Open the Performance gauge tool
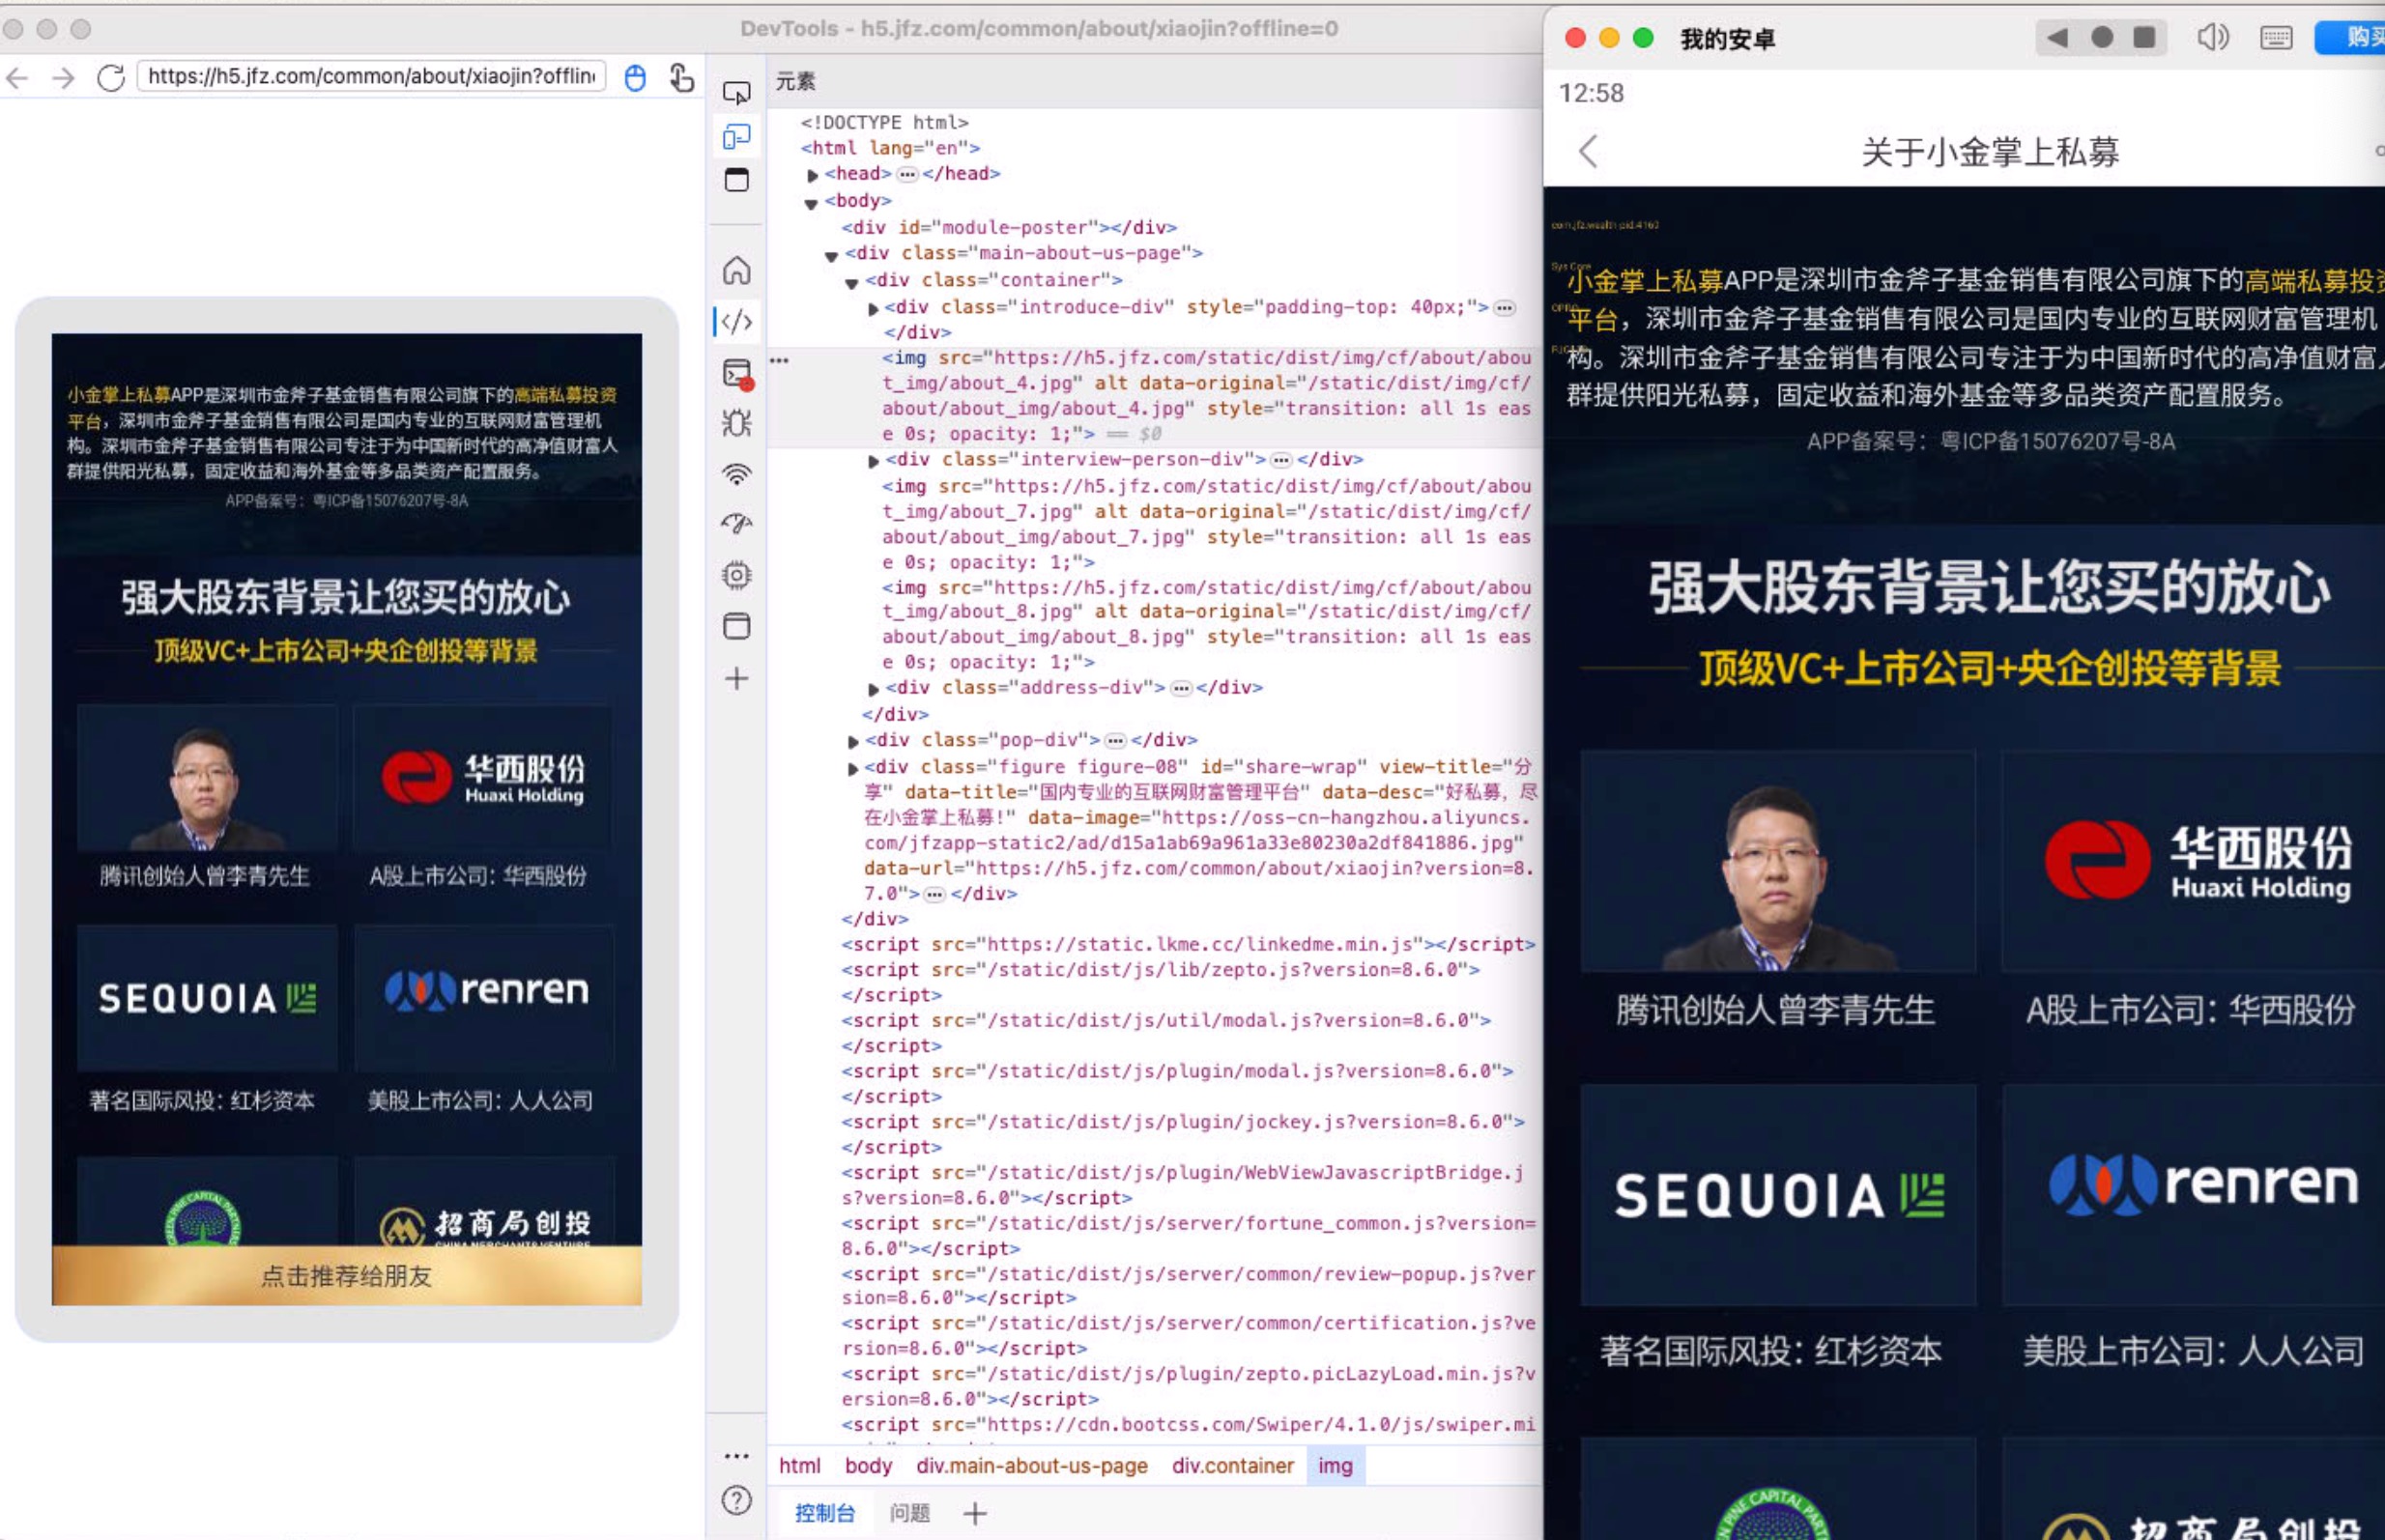Viewport: 2385px width, 1540px height. 737,524
